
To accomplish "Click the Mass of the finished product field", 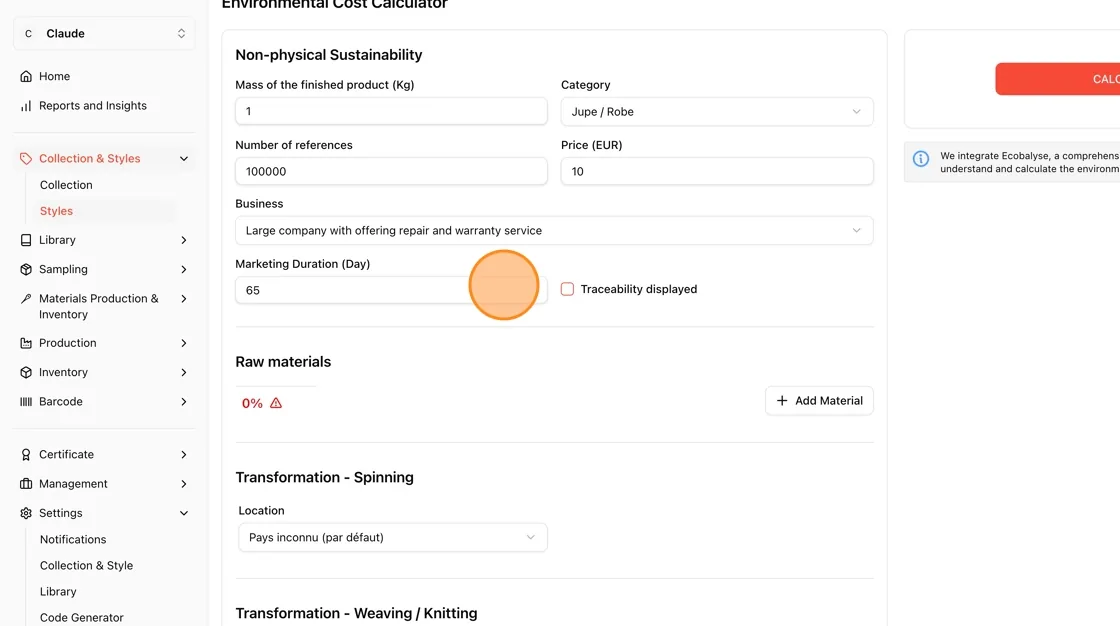I will (x=391, y=111).
